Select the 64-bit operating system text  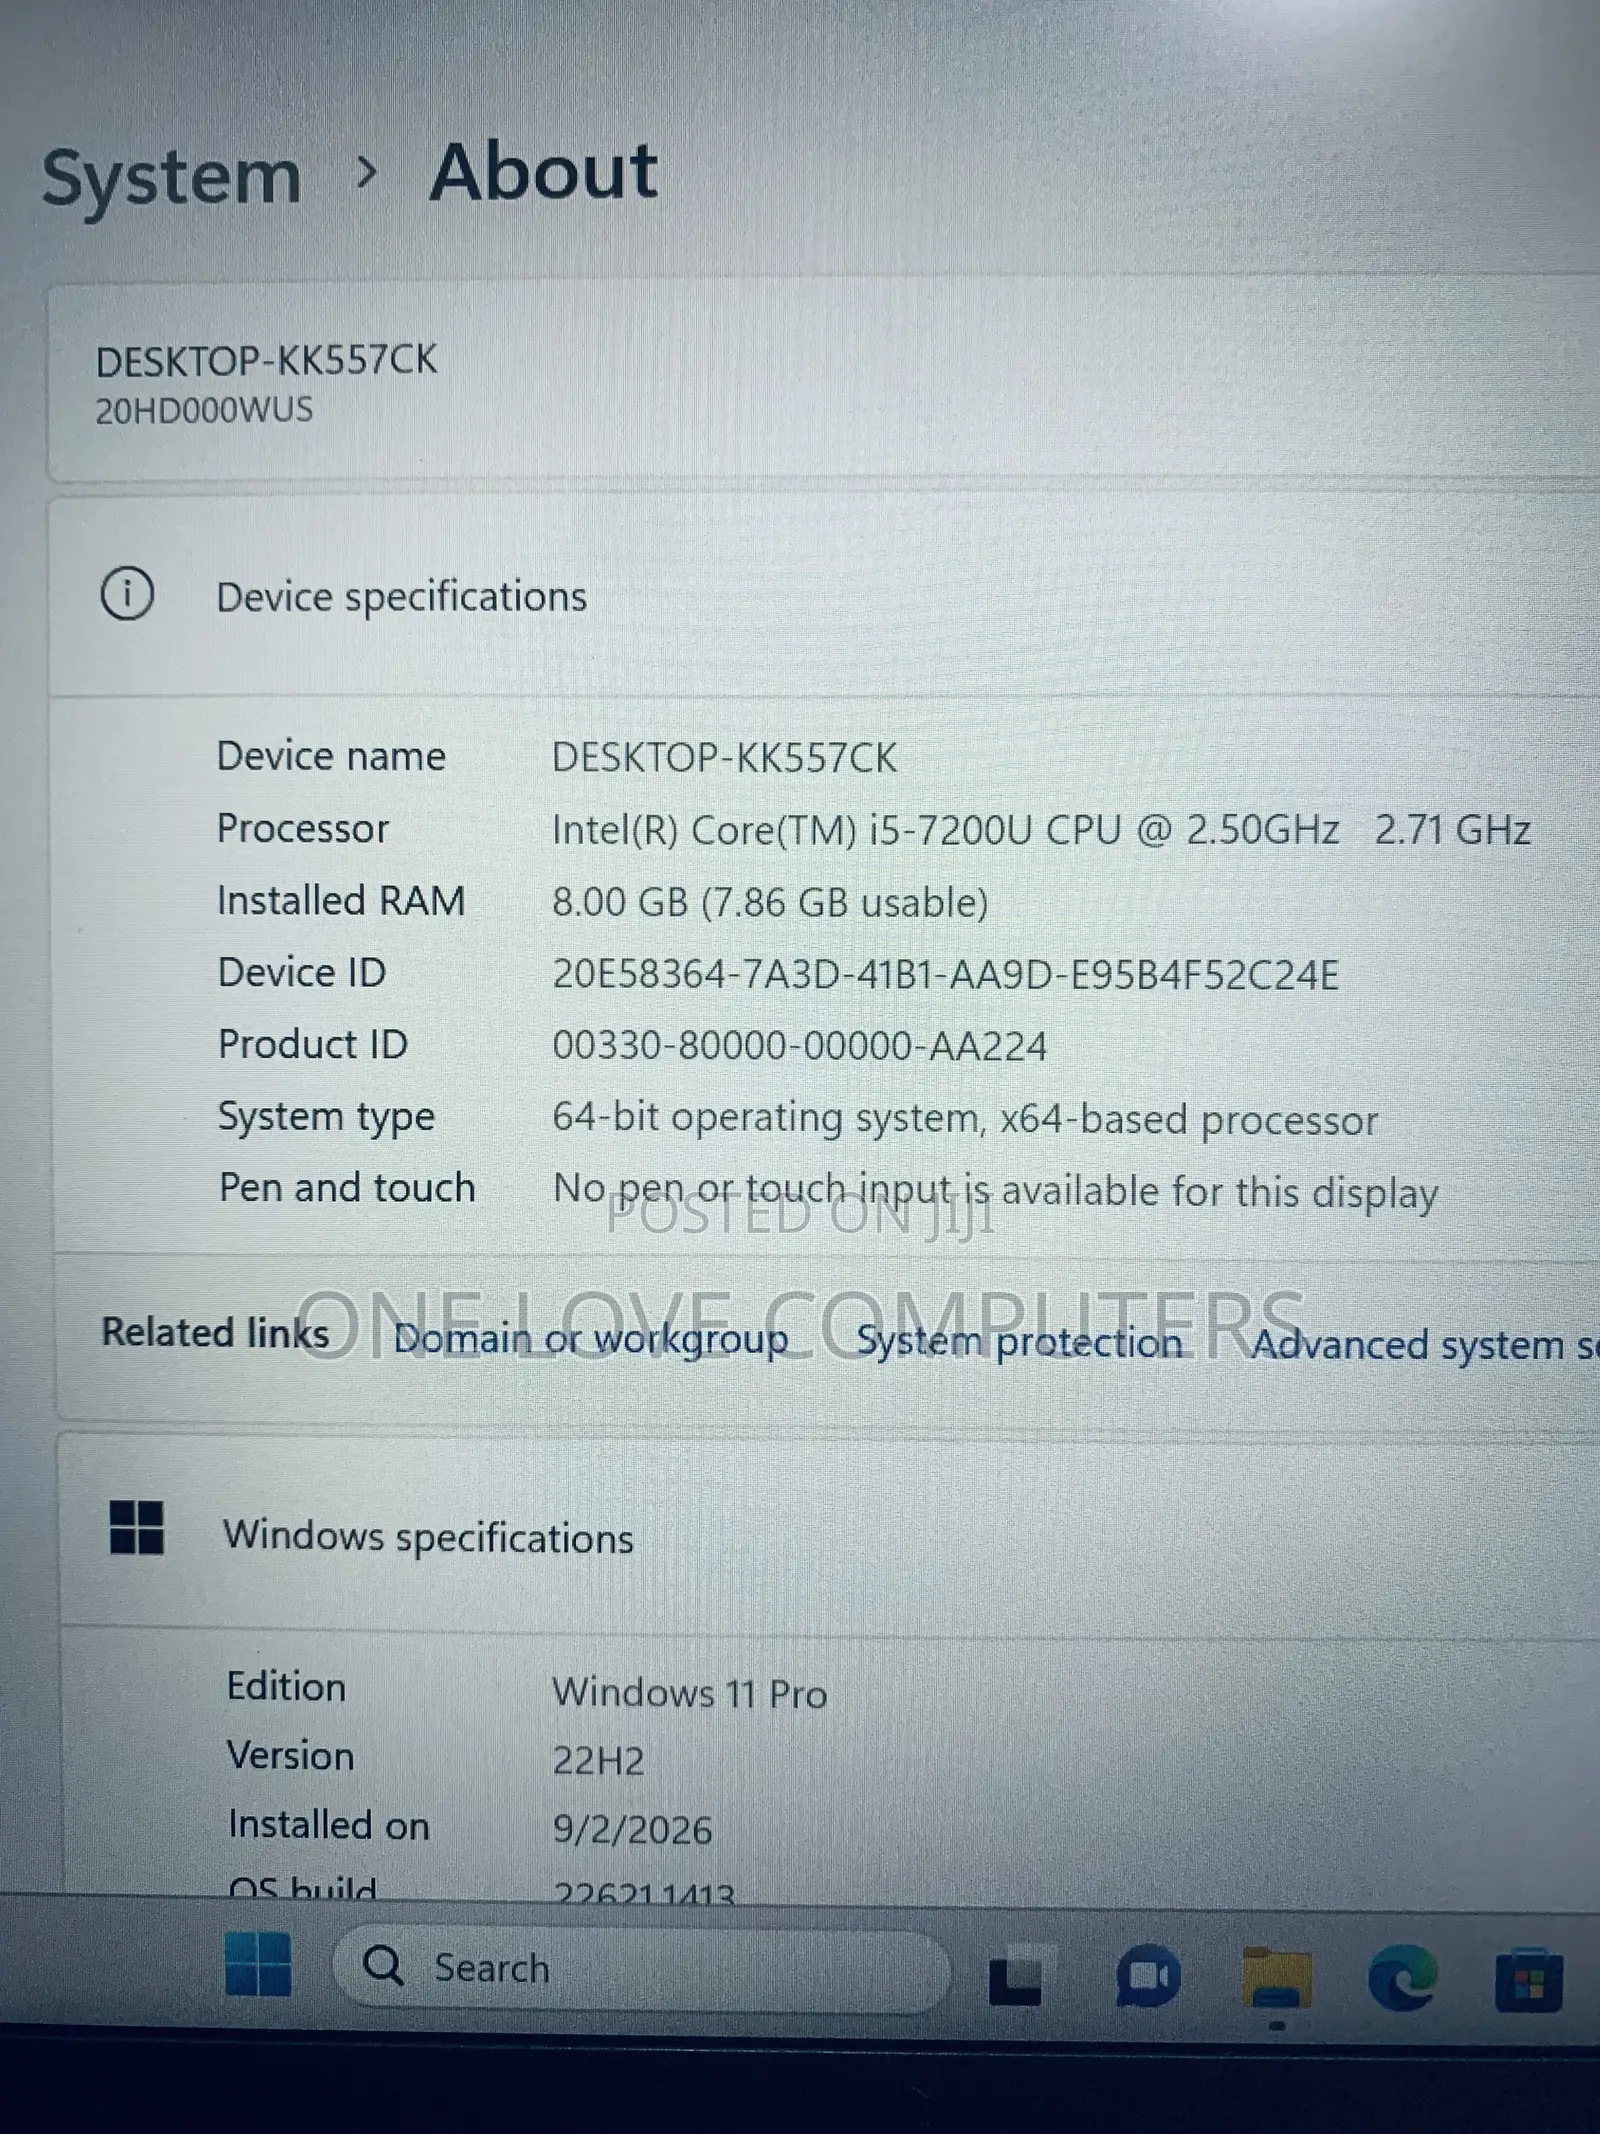point(965,1119)
